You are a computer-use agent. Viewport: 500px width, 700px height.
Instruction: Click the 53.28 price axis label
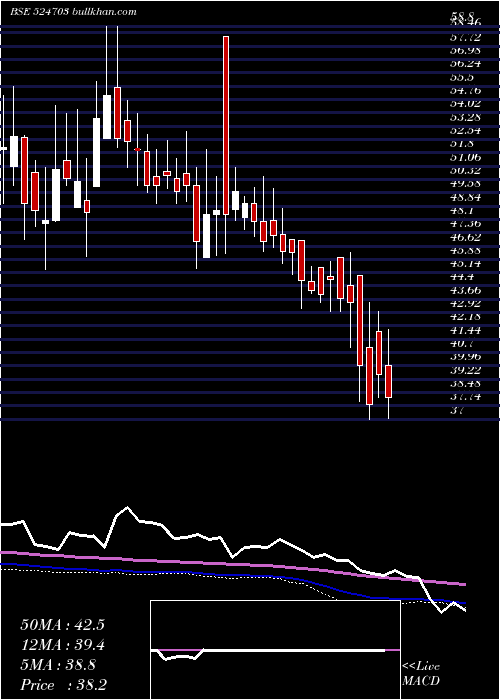[x=465, y=117]
